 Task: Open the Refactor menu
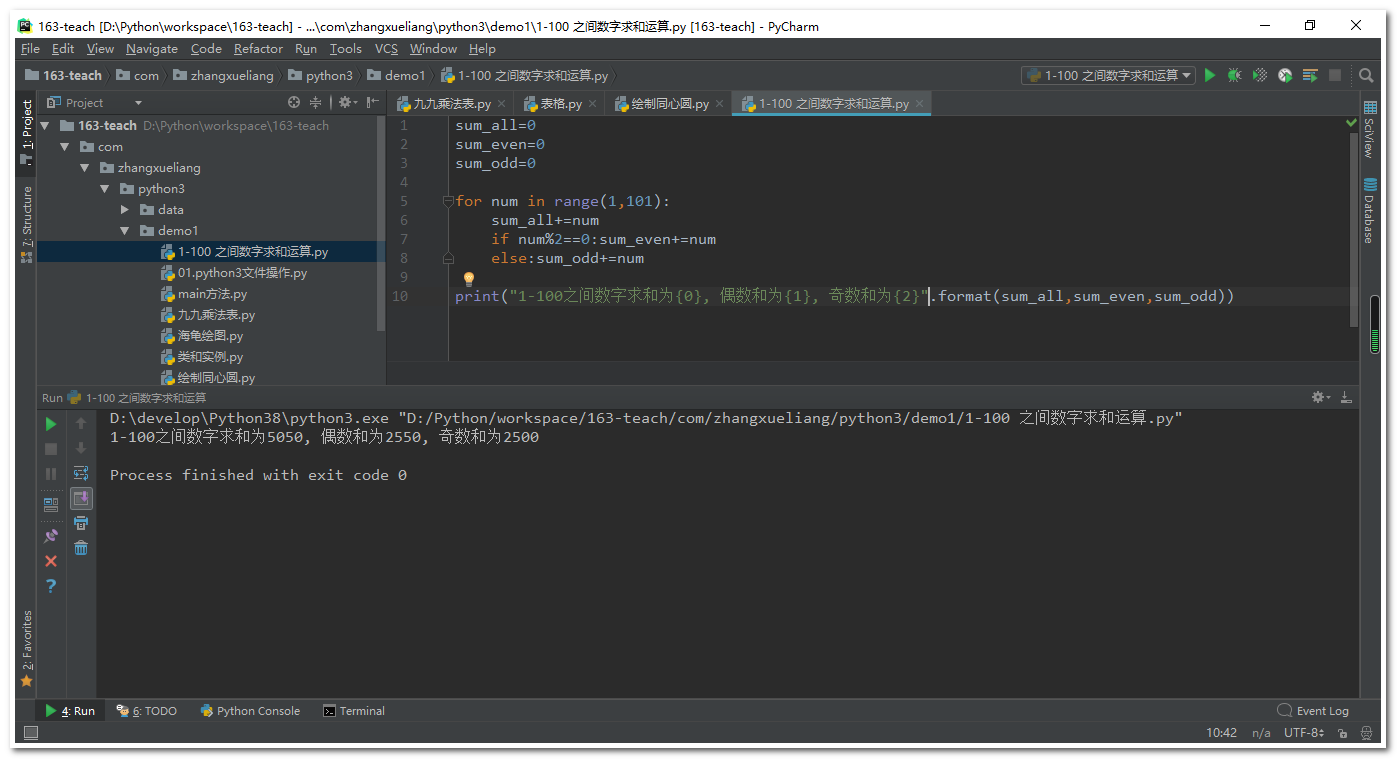[258, 49]
